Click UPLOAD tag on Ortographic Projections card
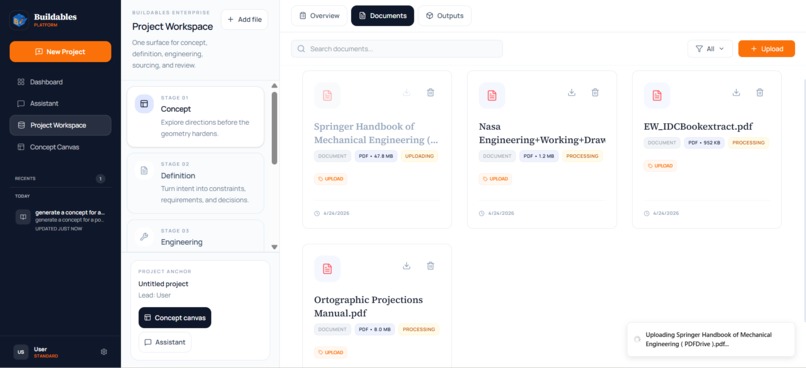 click(x=331, y=353)
